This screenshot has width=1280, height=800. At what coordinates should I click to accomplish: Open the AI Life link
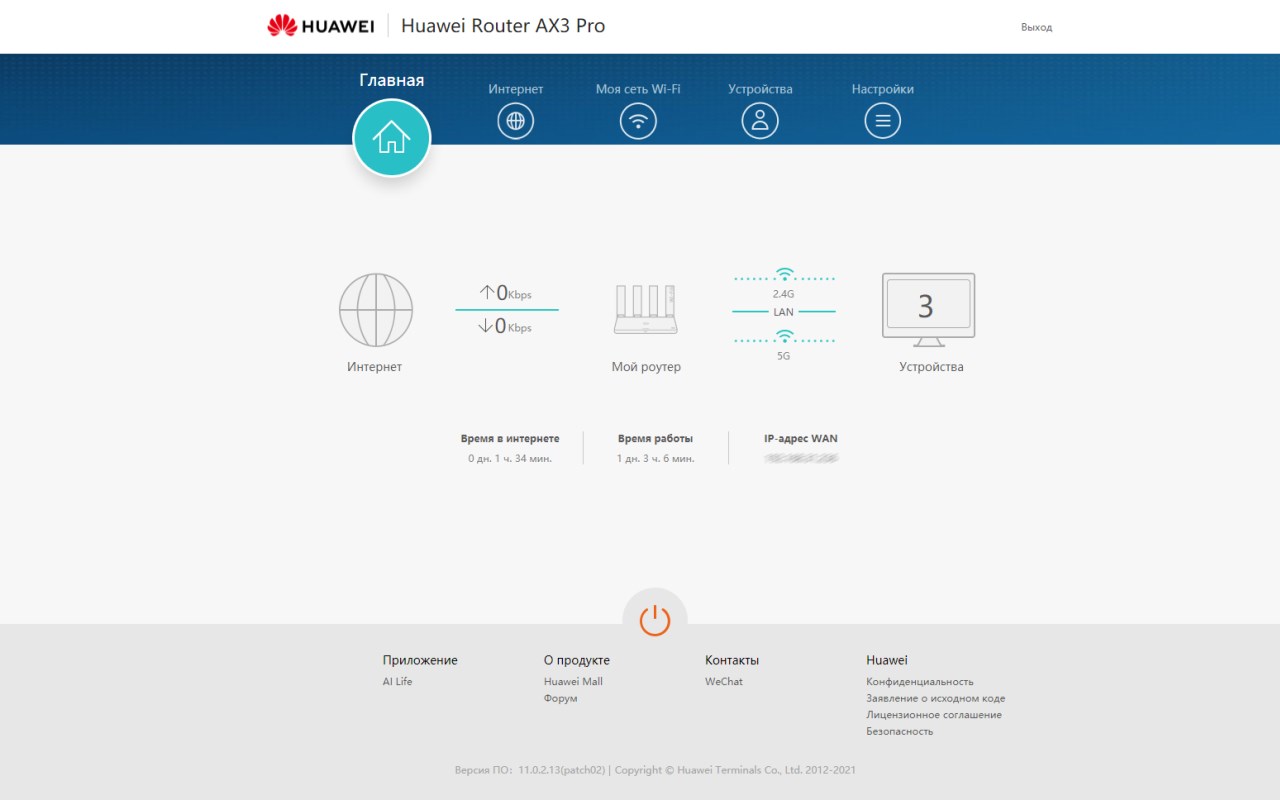pyautogui.click(x=397, y=681)
